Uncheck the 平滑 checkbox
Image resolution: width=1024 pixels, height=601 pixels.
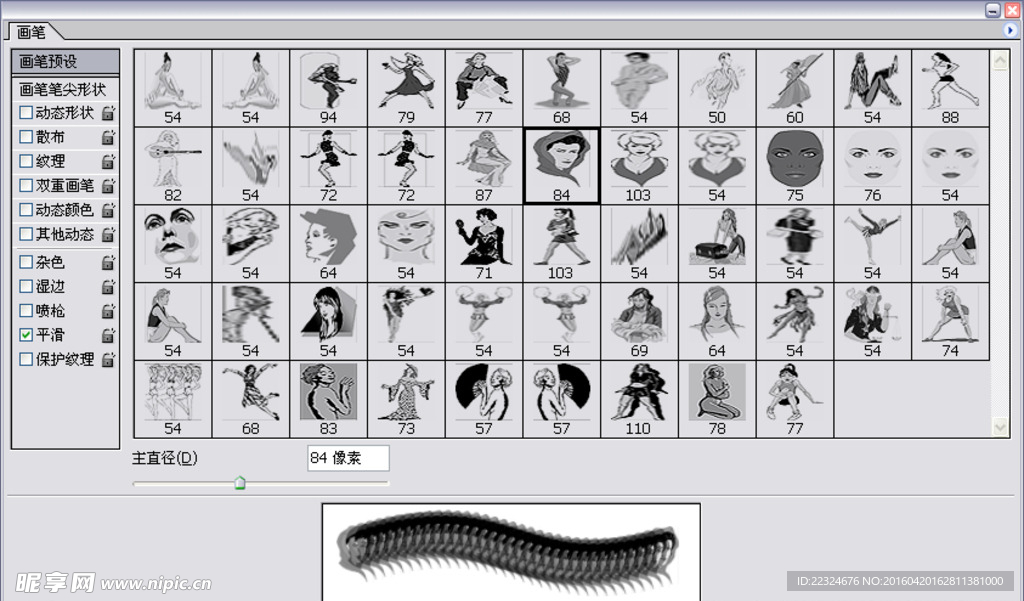[x=26, y=335]
